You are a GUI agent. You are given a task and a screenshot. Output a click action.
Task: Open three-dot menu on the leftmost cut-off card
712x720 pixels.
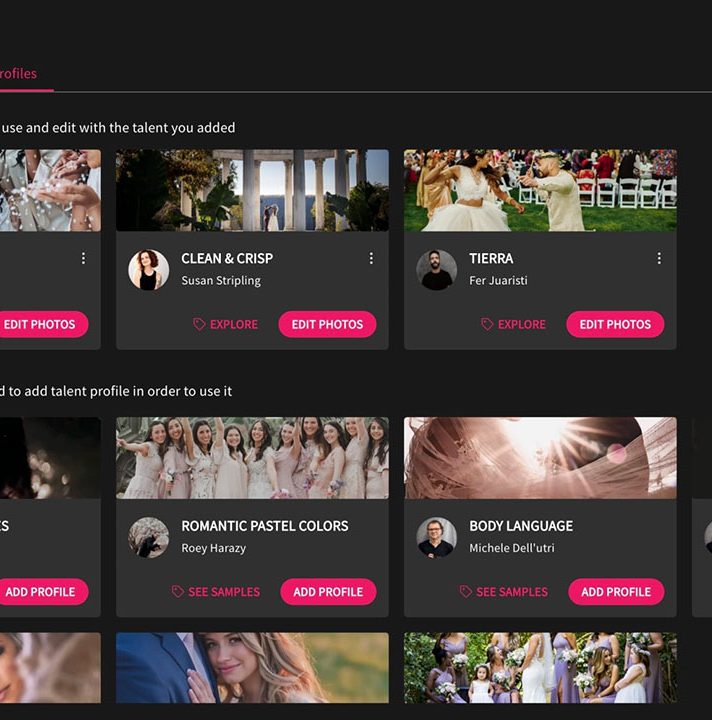83,258
